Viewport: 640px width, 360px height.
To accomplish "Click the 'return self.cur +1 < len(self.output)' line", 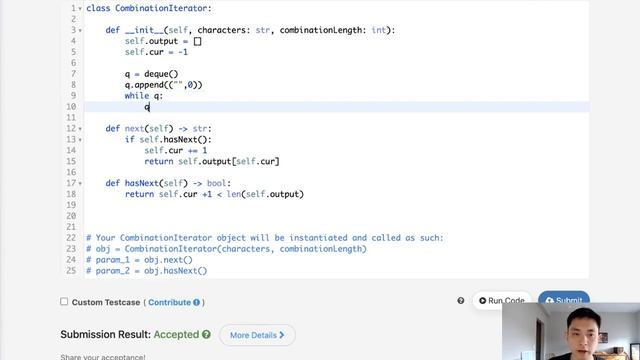I will pyautogui.click(x=214, y=194).
